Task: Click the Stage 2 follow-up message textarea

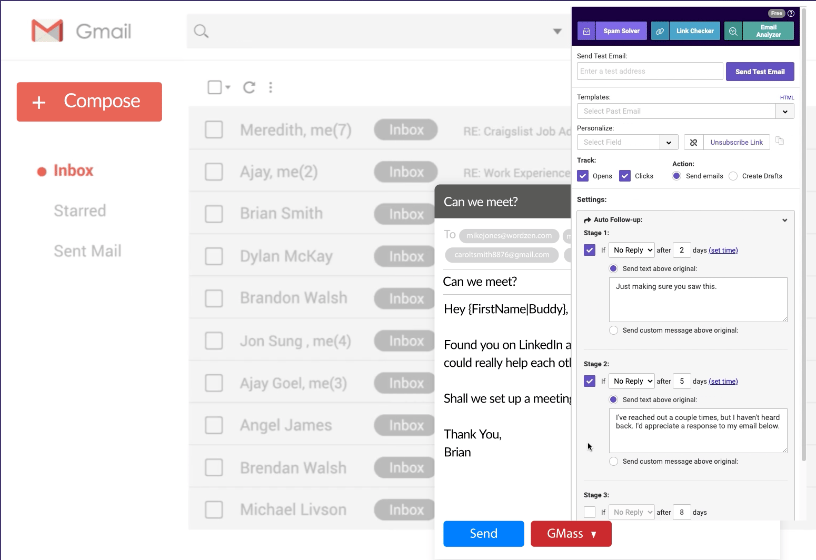Action: point(698,430)
